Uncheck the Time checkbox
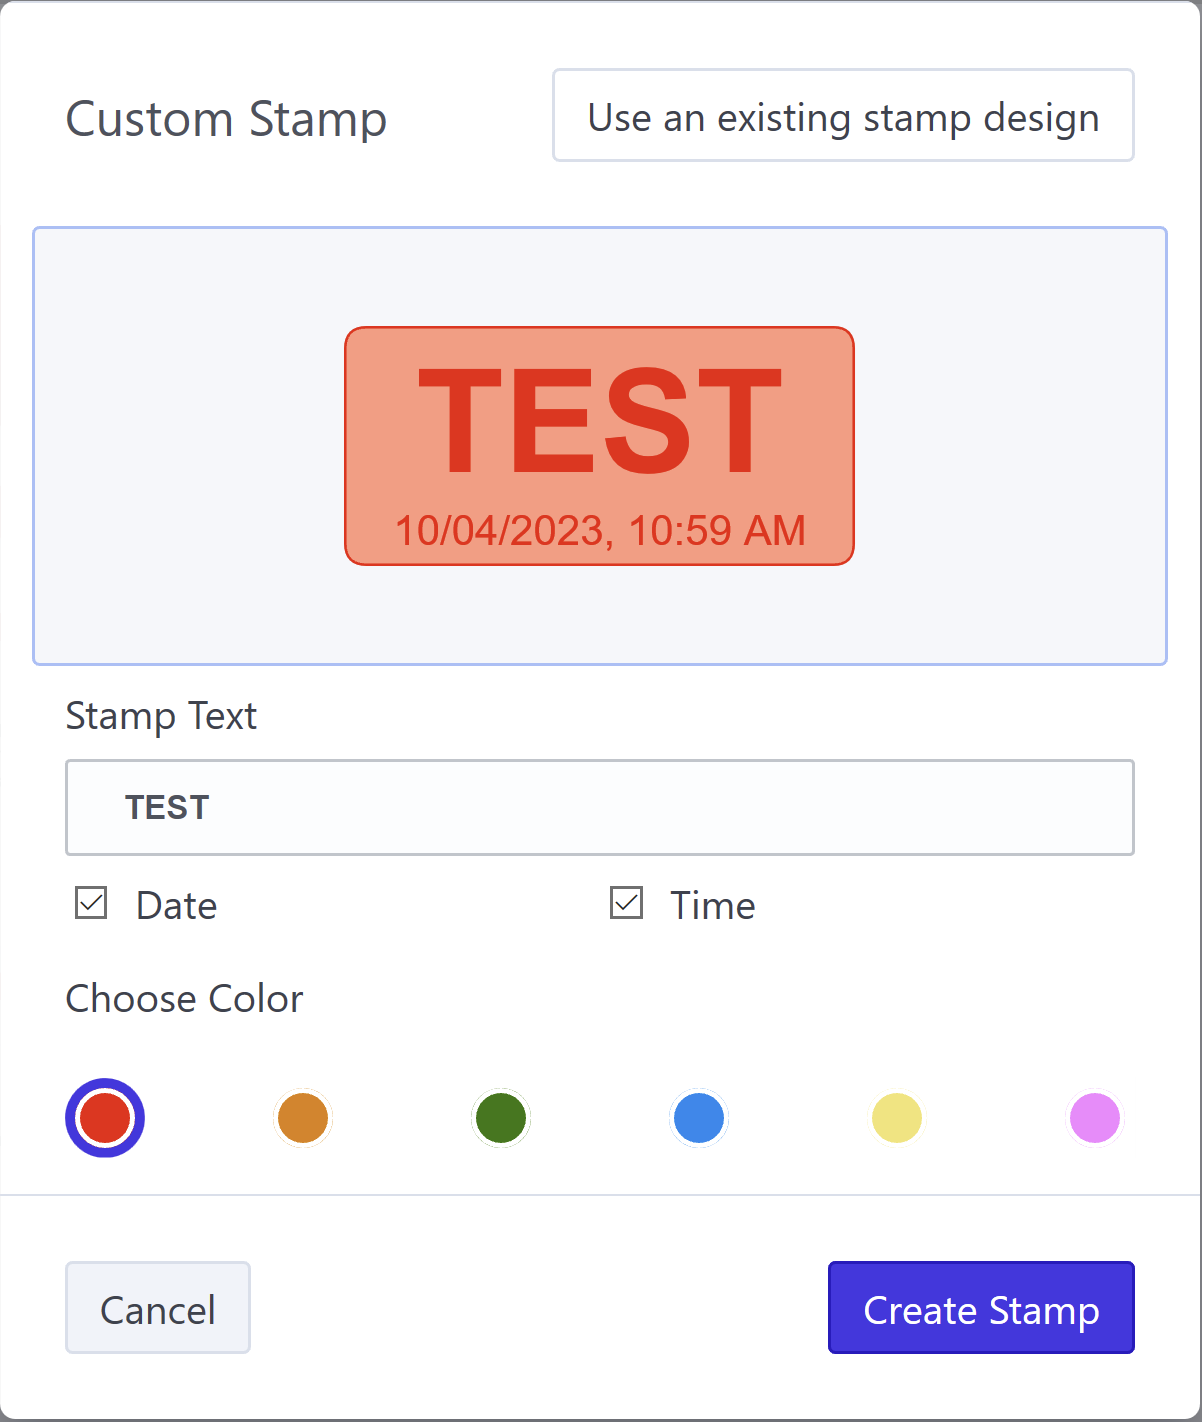The image size is (1202, 1422). pyautogui.click(x=627, y=904)
